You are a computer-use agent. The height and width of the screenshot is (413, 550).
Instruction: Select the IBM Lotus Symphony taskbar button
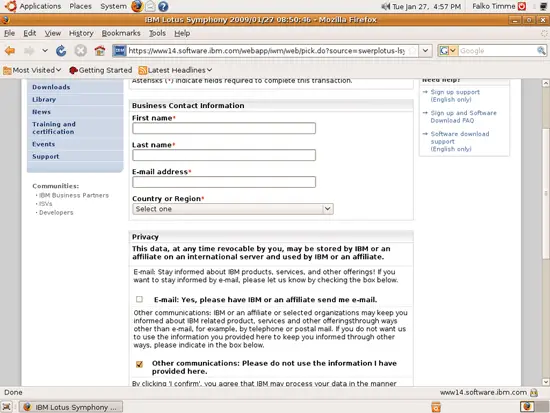coord(71,407)
